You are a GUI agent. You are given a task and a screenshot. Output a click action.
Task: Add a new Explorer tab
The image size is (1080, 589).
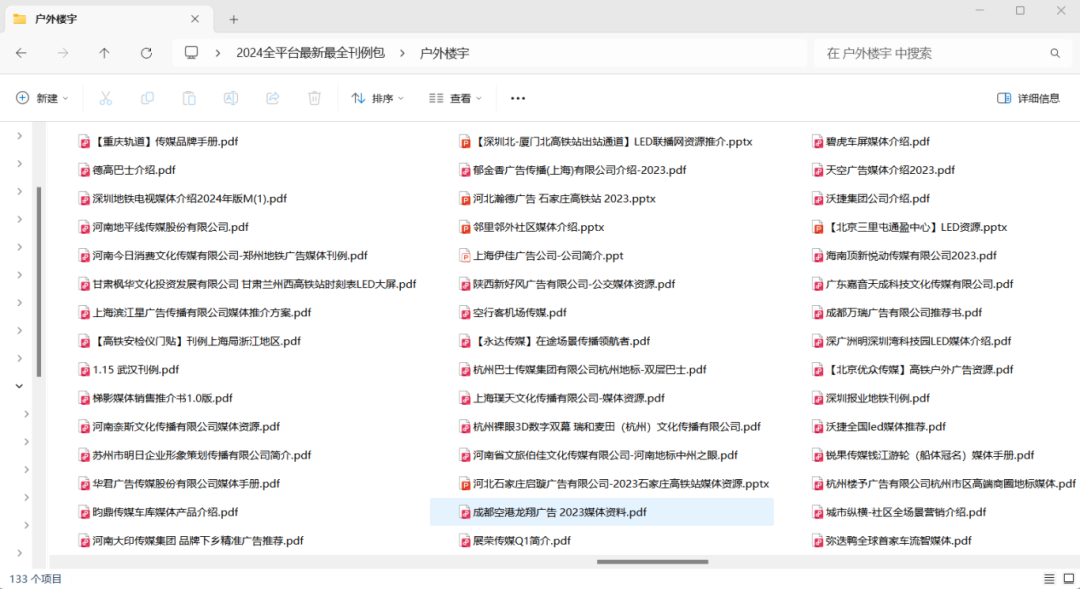[233, 19]
